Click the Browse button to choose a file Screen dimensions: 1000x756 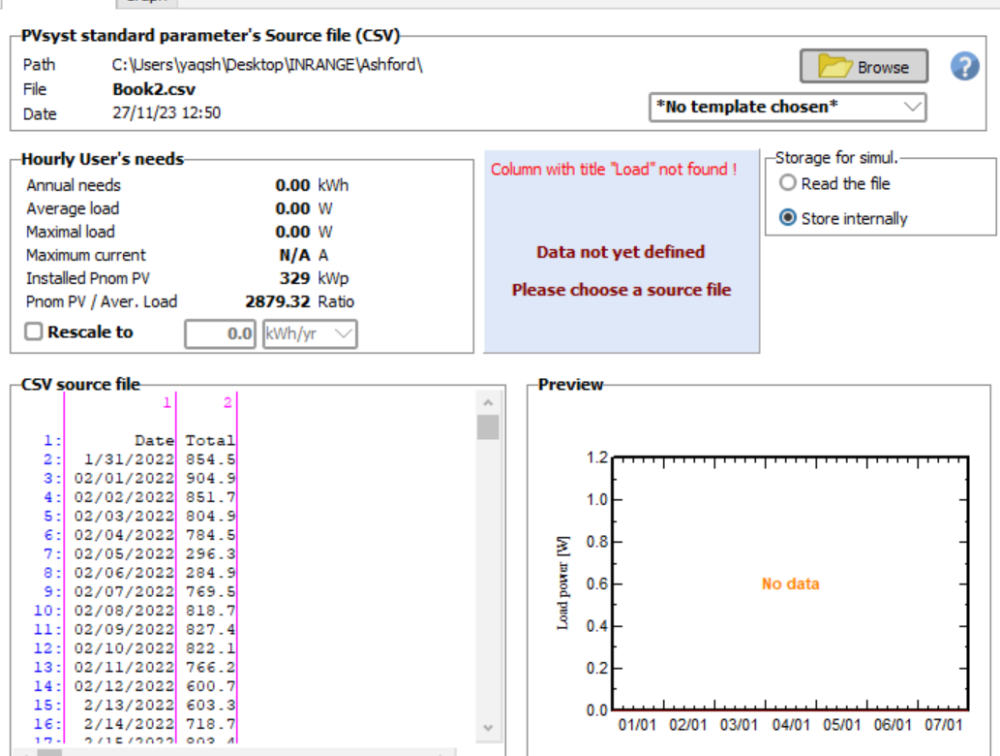[864, 67]
